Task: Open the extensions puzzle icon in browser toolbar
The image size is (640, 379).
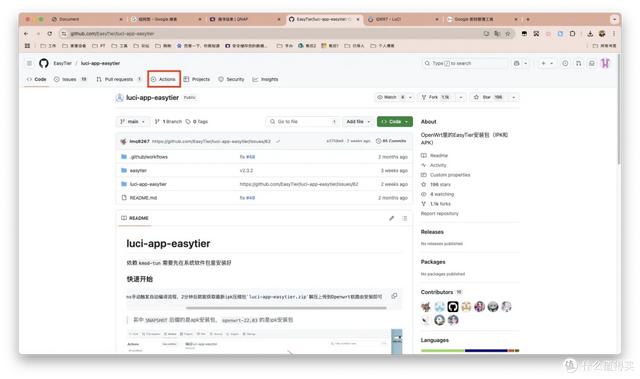Action: (572, 34)
